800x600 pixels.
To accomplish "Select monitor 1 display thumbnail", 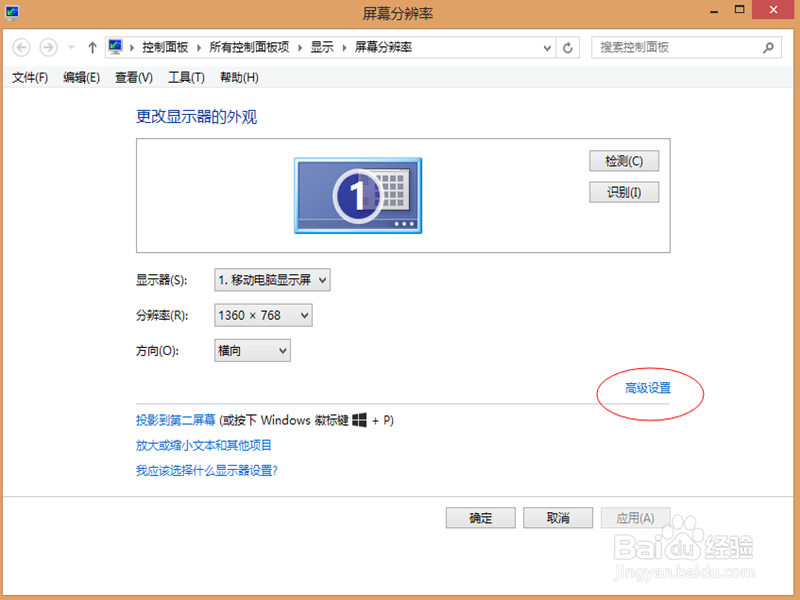I will (x=358, y=195).
